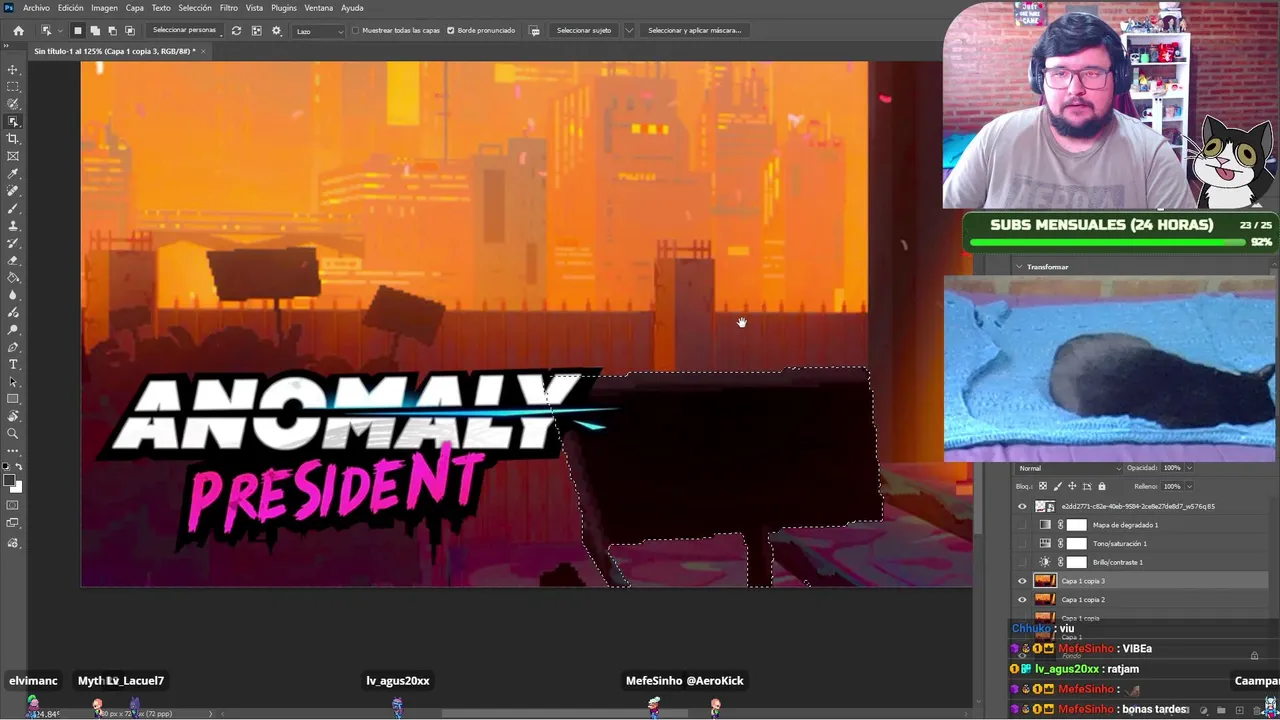
Task: Toggle Quick Mask mode
Action: 13,505
